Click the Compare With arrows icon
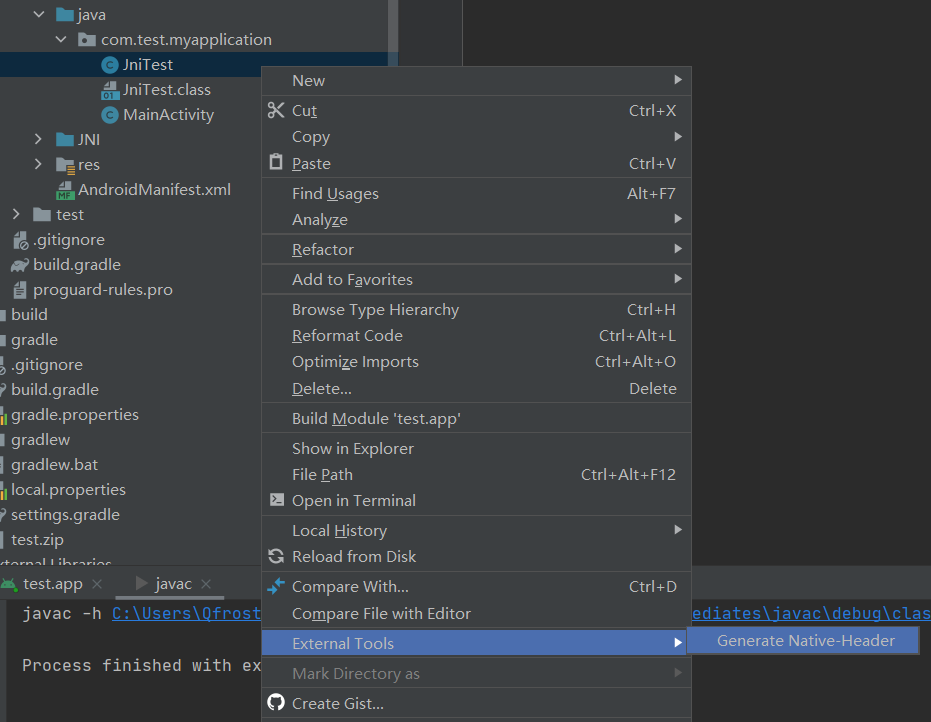Viewport: 931px width, 722px height. 276,586
